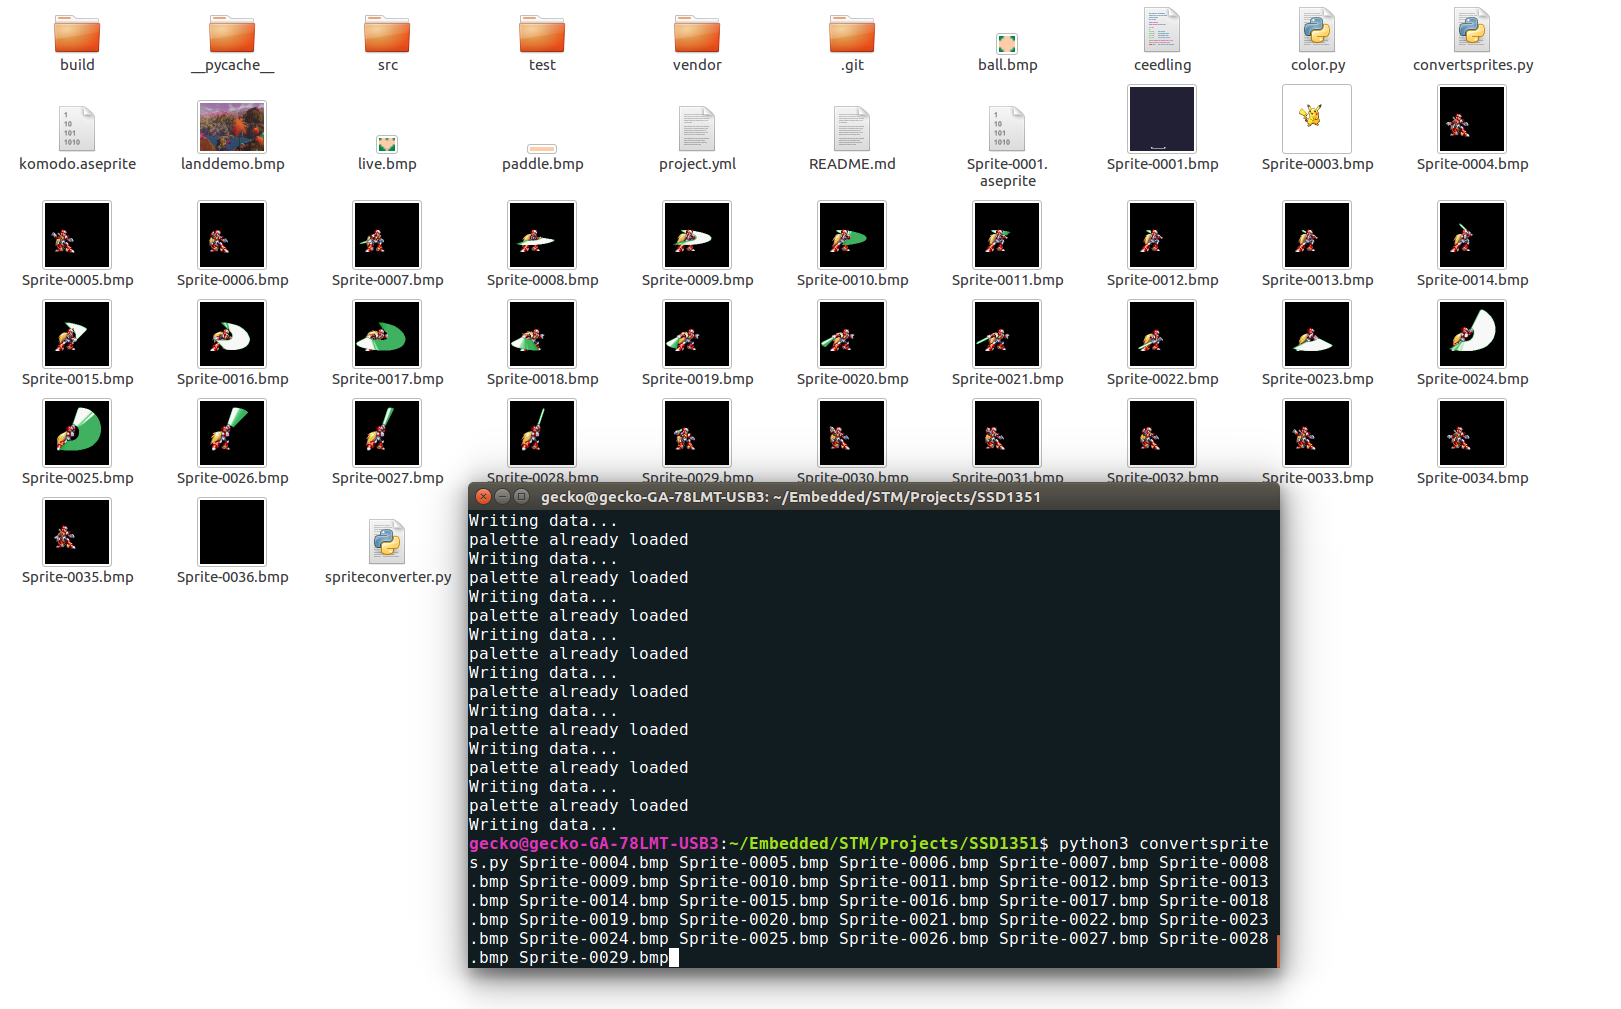
Task: Select landdemo.bmp thumbnail
Action: [x=232, y=126]
